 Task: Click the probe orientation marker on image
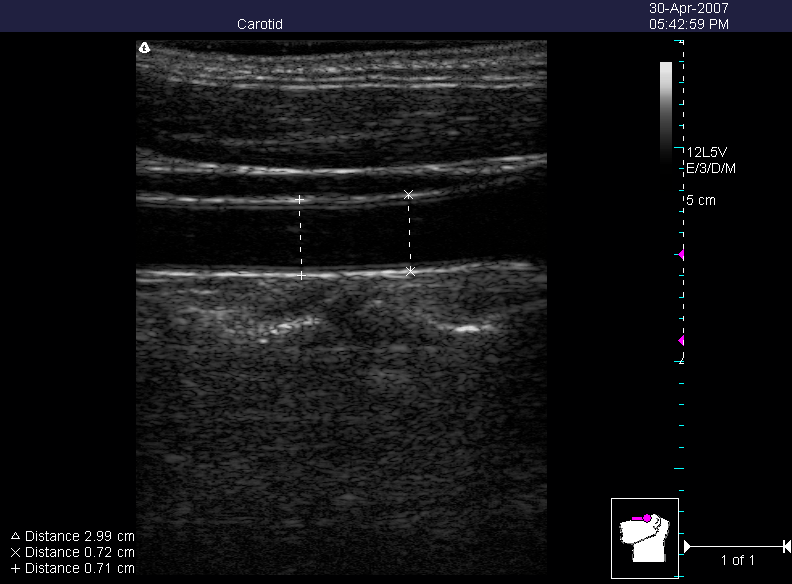click(144, 47)
